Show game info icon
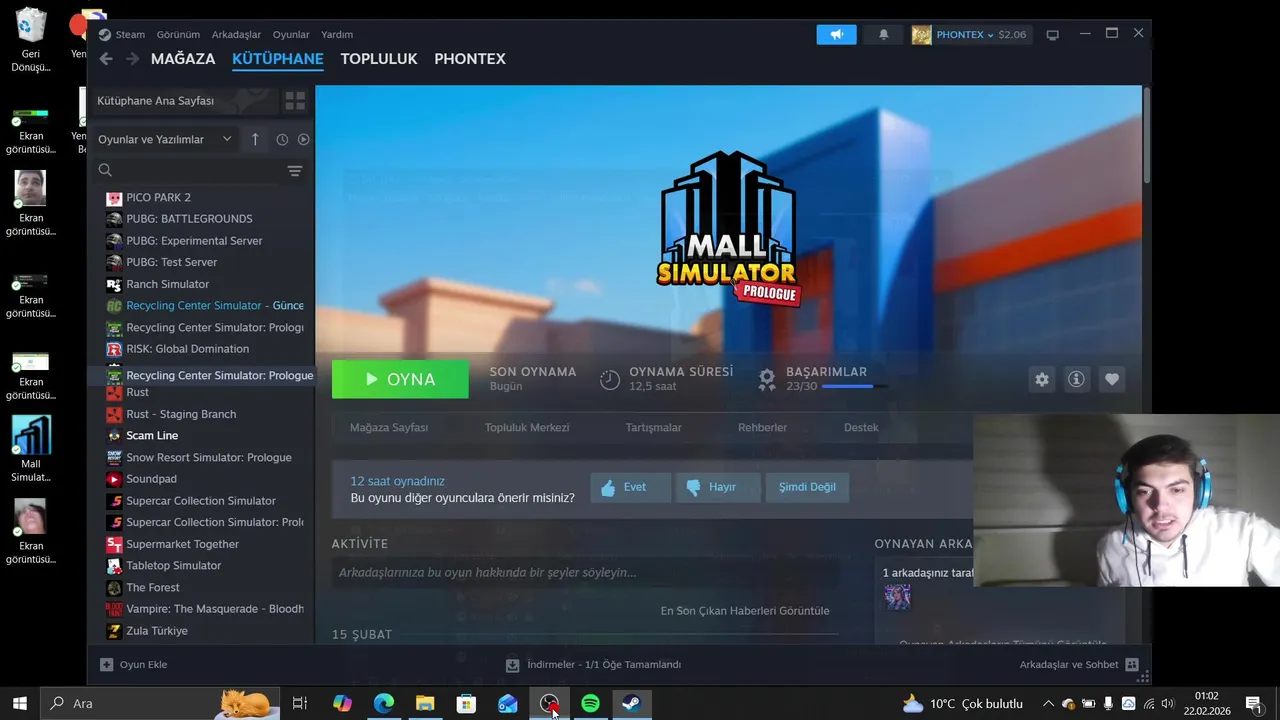The height and width of the screenshot is (720, 1280). (x=1076, y=379)
